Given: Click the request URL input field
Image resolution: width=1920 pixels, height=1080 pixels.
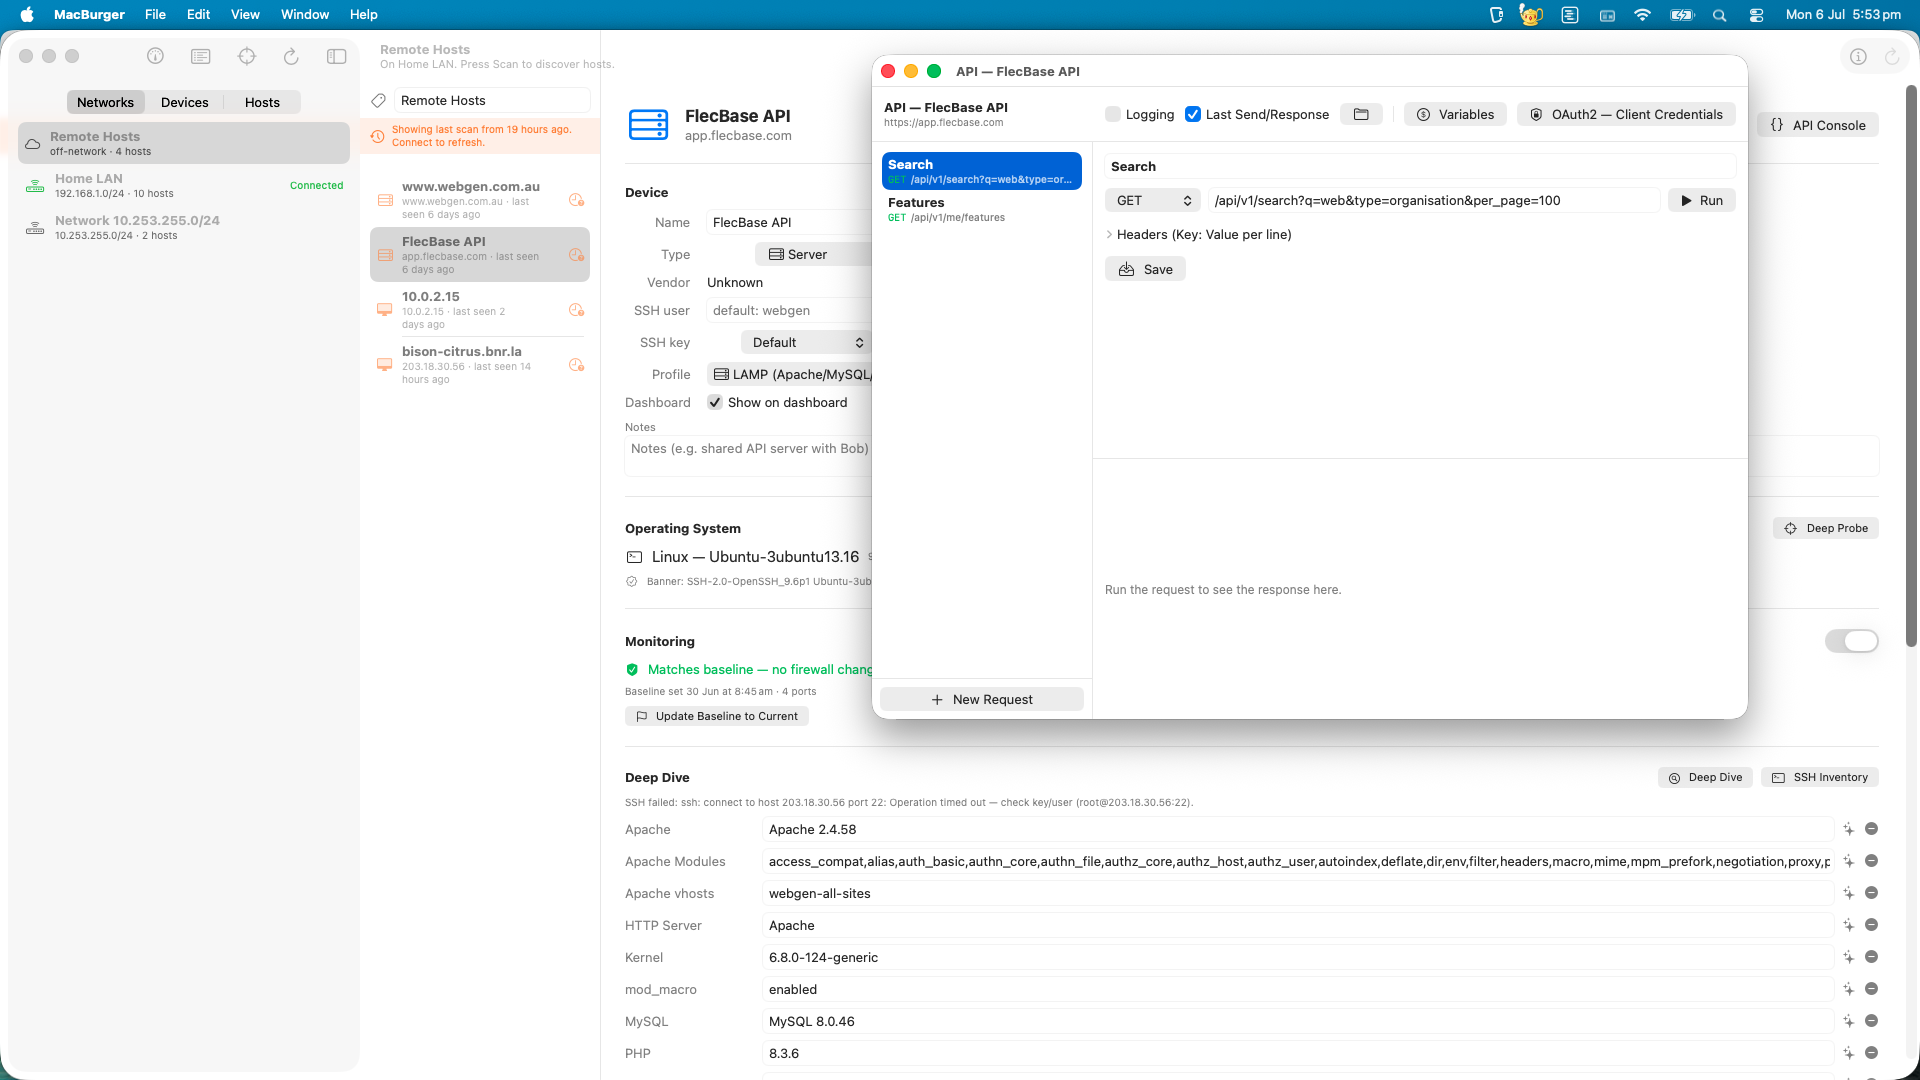Looking at the screenshot, I should click(x=1434, y=200).
